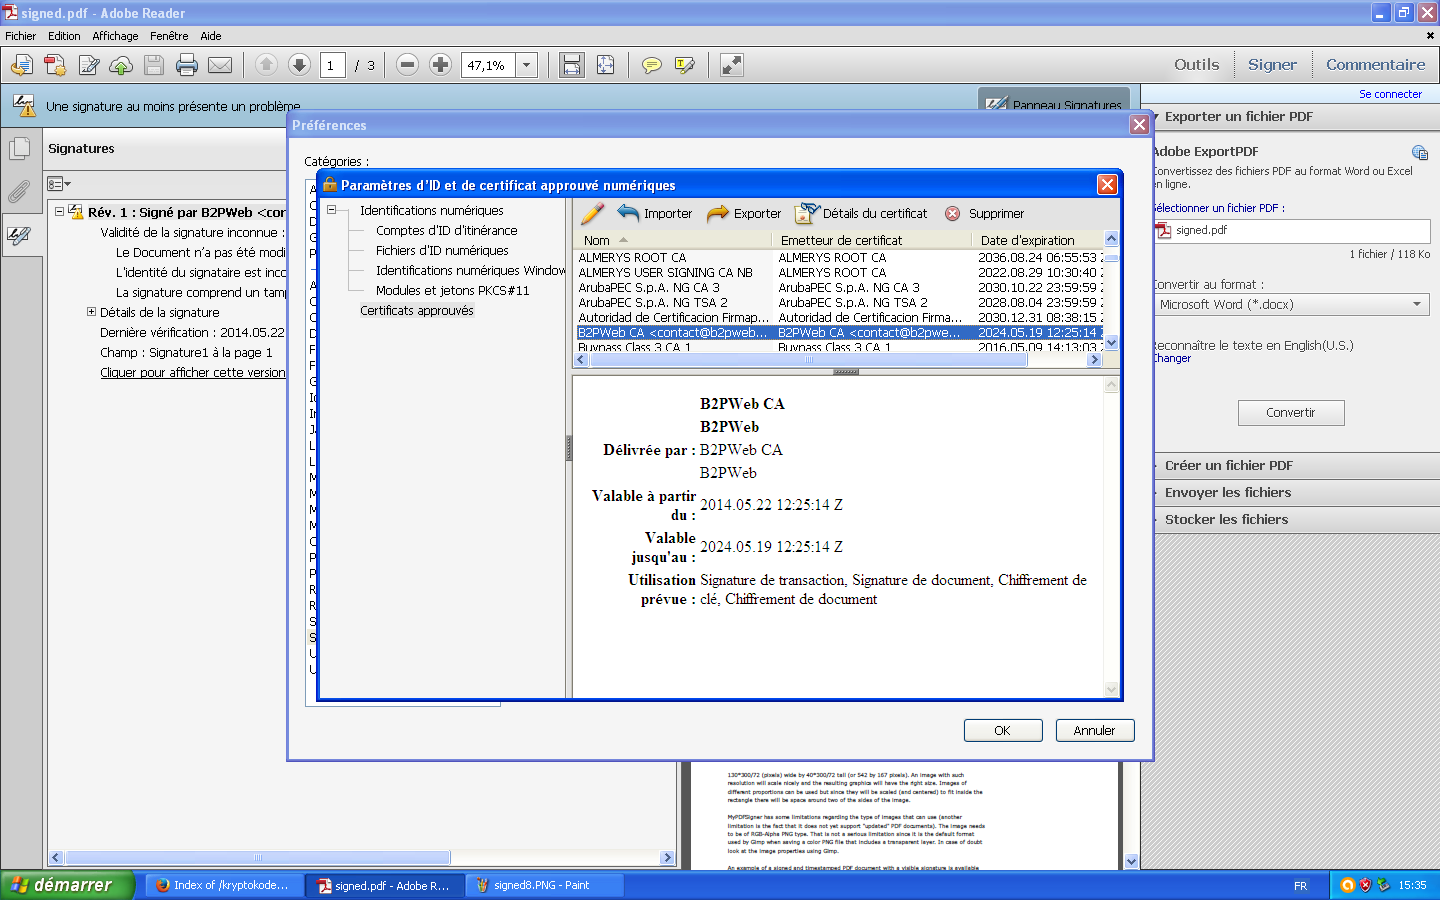Click the Exporter certificate icon
1440x900 pixels.
click(x=718, y=213)
